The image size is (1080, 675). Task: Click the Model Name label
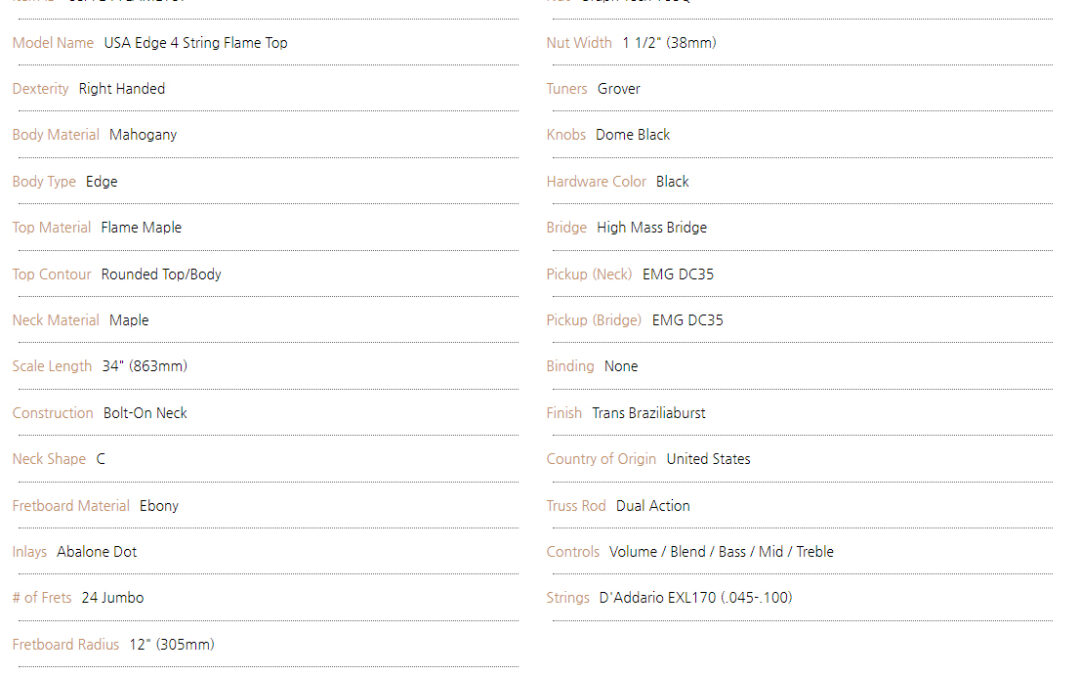point(53,43)
